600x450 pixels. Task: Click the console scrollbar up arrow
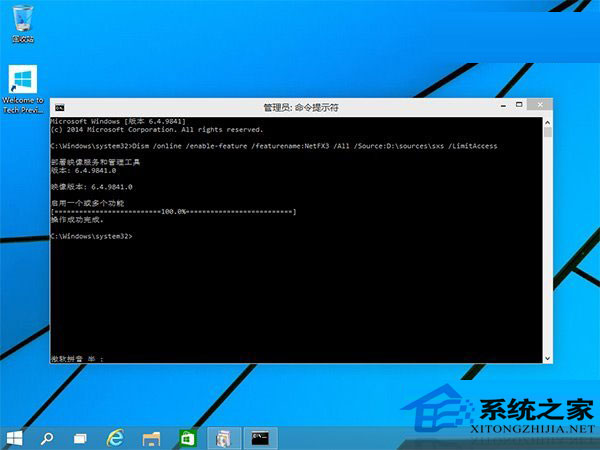[548, 123]
